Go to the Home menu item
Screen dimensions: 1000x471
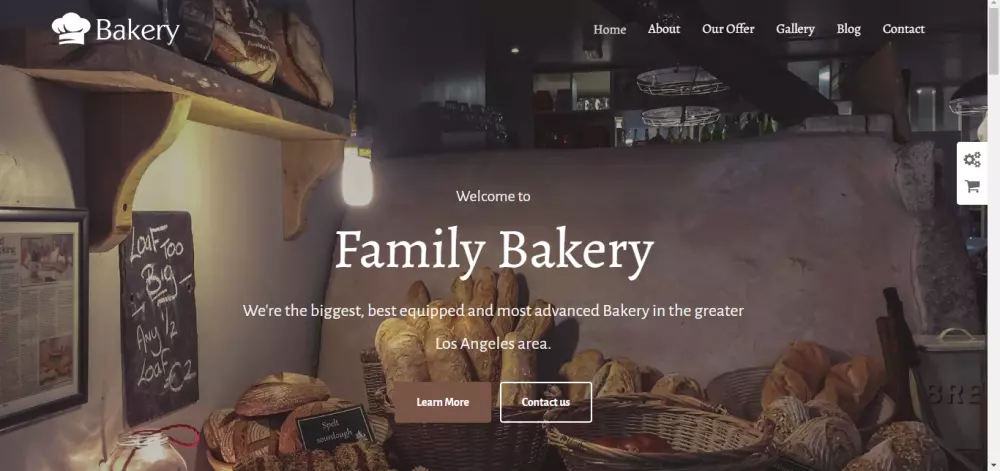(x=610, y=29)
